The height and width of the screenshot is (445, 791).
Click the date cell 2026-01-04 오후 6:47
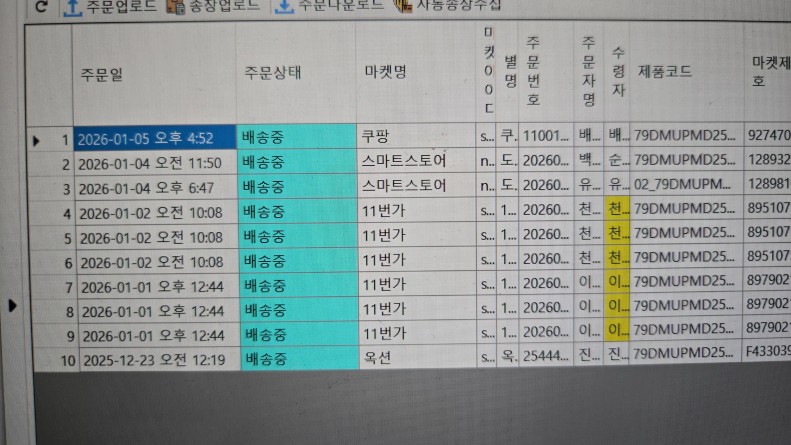coord(157,188)
